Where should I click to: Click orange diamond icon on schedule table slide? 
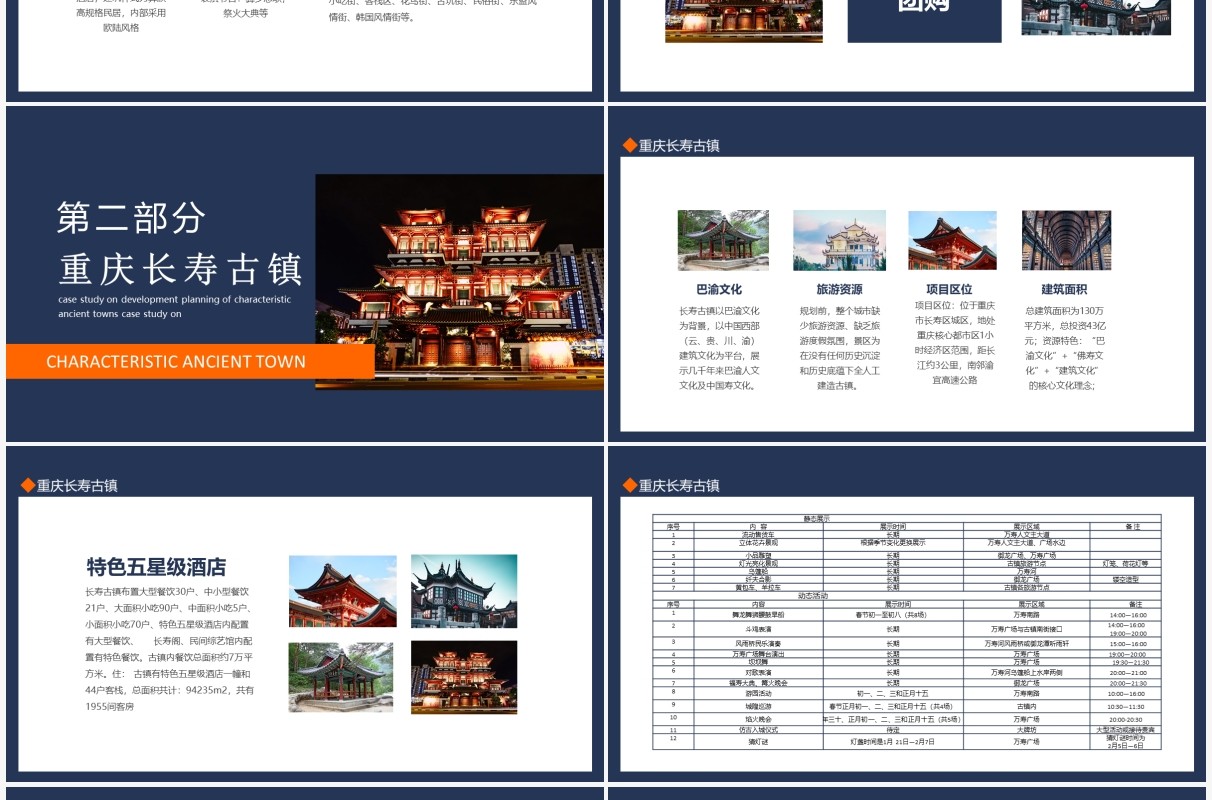click(x=630, y=485)
